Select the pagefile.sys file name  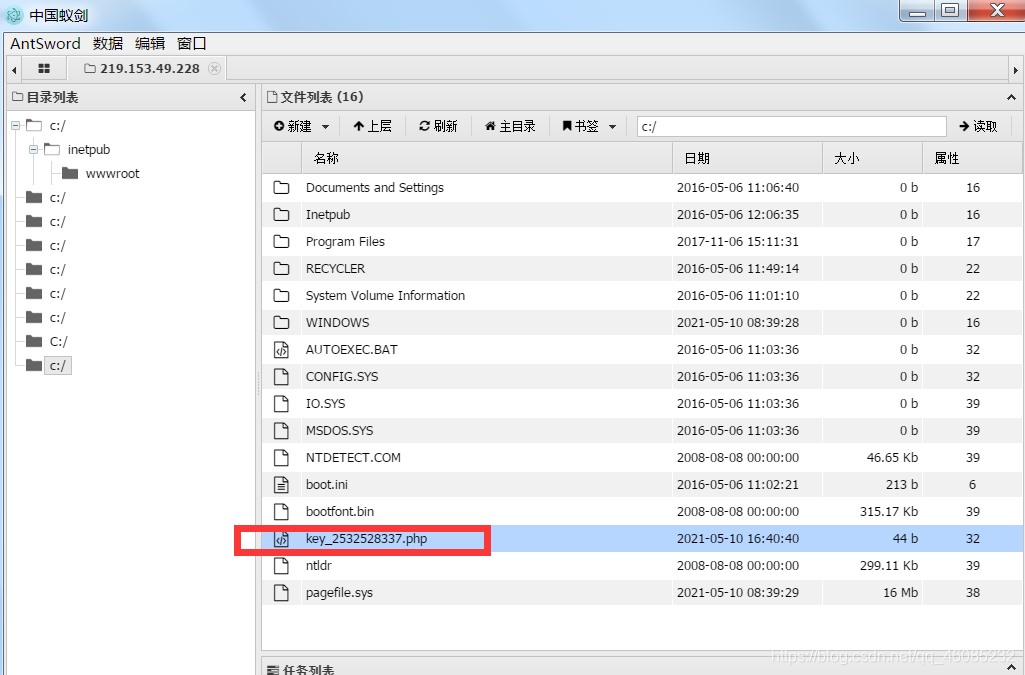pyautogui.click(x=339, y=593)
